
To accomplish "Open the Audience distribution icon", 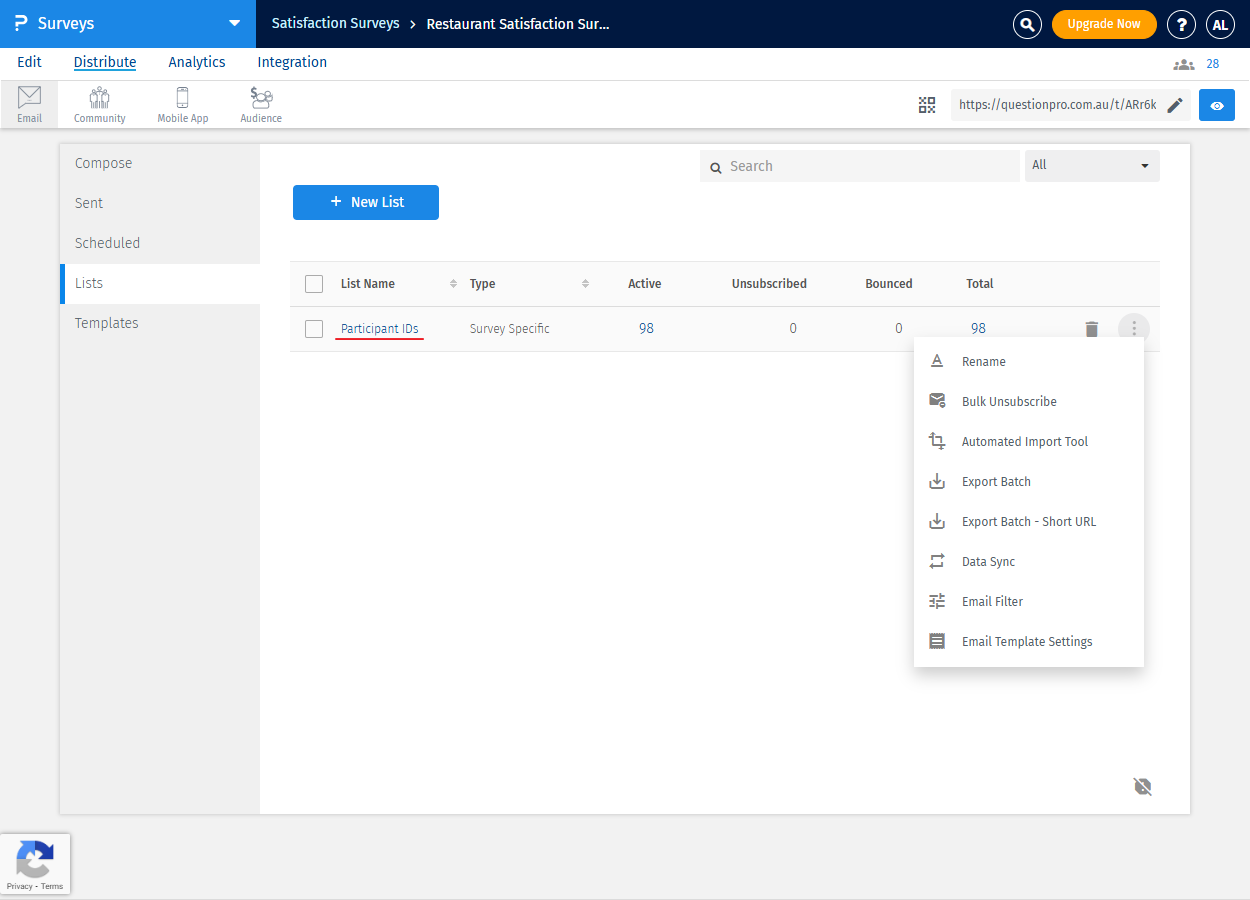I will (x=261, y=104).
